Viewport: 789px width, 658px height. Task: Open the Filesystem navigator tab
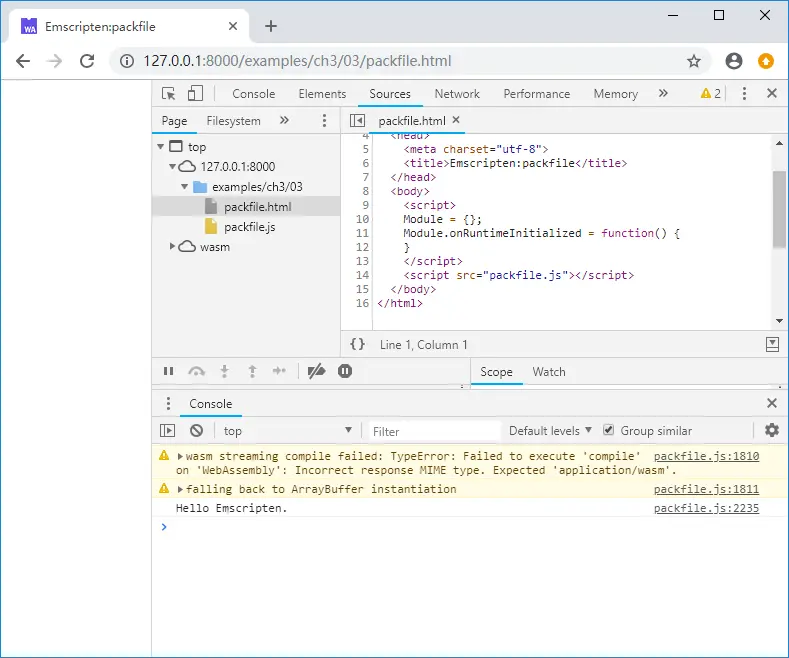(233, 121)
